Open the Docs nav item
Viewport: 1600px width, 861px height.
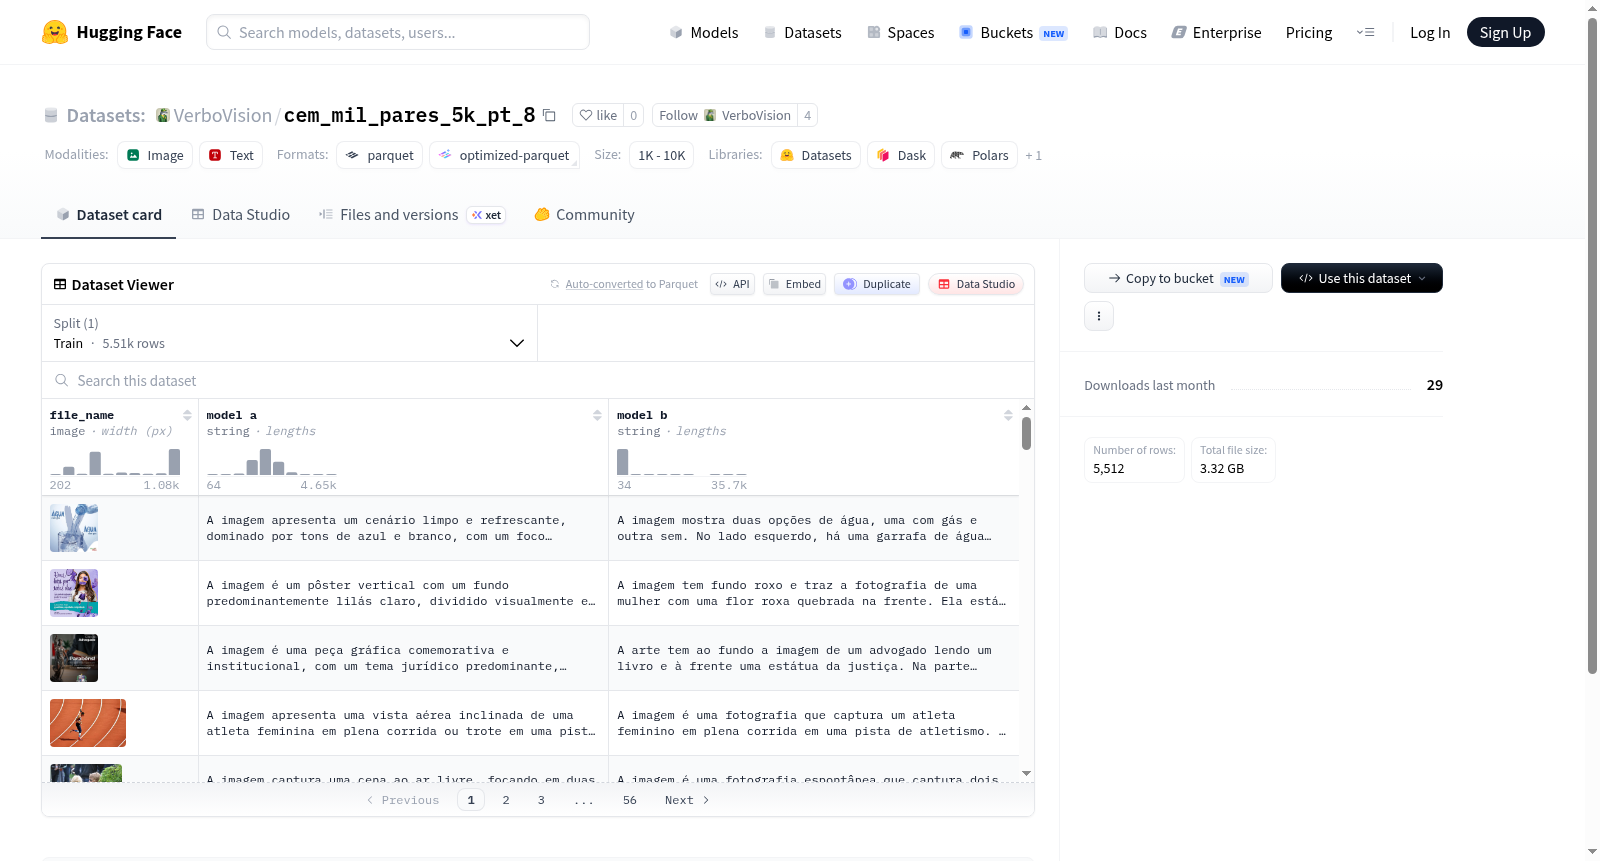1119,33
